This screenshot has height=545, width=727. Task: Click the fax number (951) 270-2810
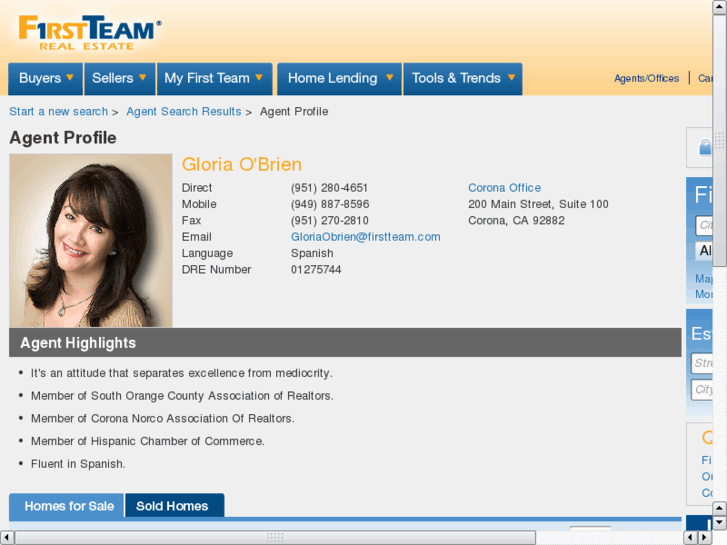coord(330,220)
